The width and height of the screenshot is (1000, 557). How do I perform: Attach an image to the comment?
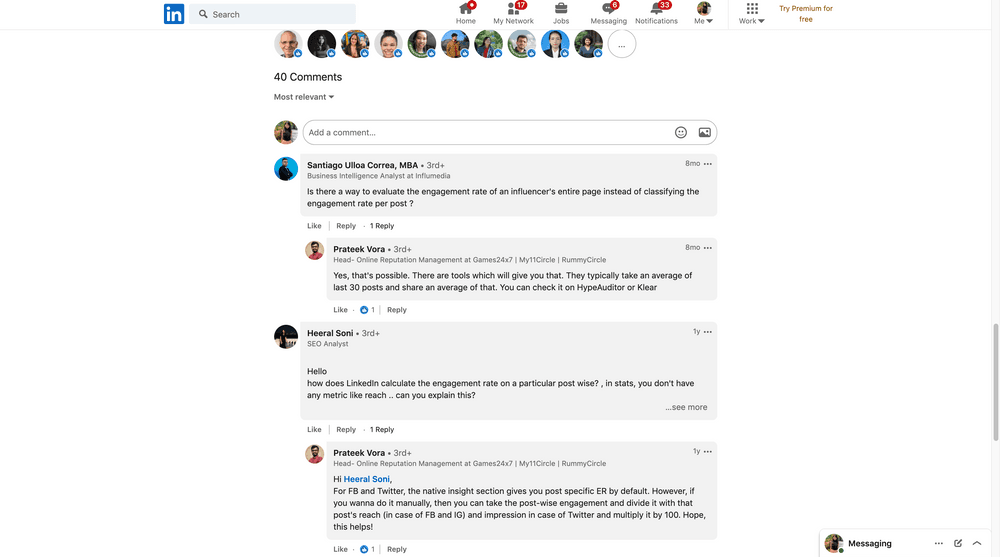[x=705, y=132]
